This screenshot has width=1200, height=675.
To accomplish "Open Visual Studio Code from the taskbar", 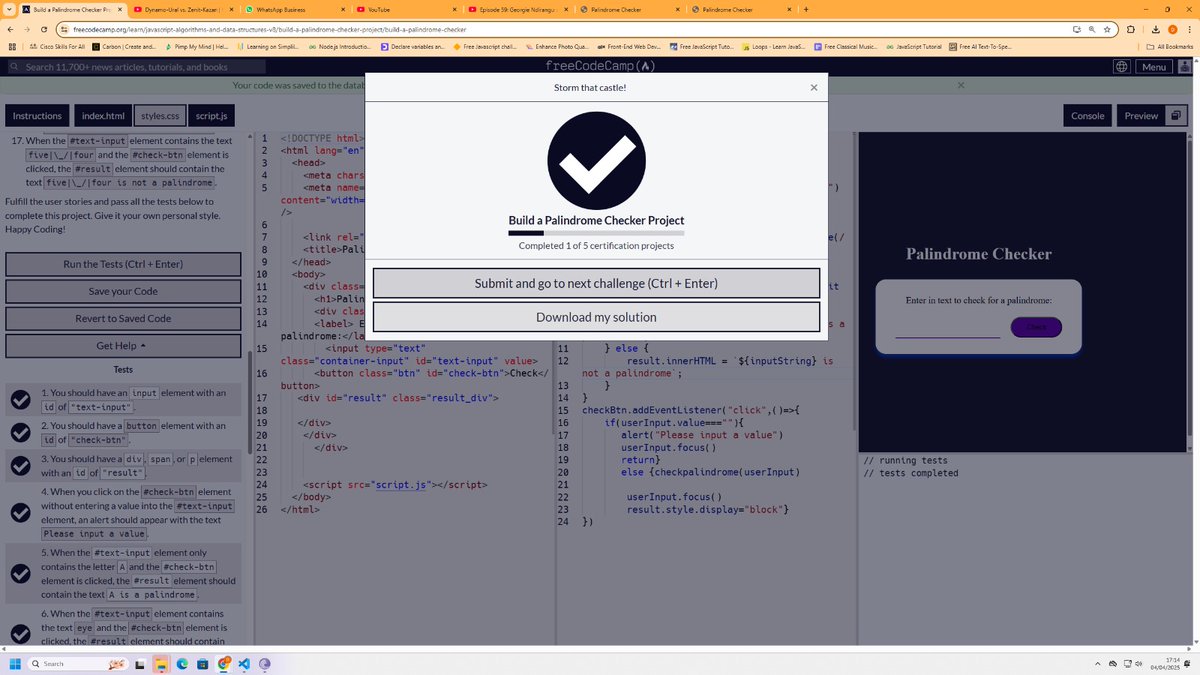I will 244,664.
